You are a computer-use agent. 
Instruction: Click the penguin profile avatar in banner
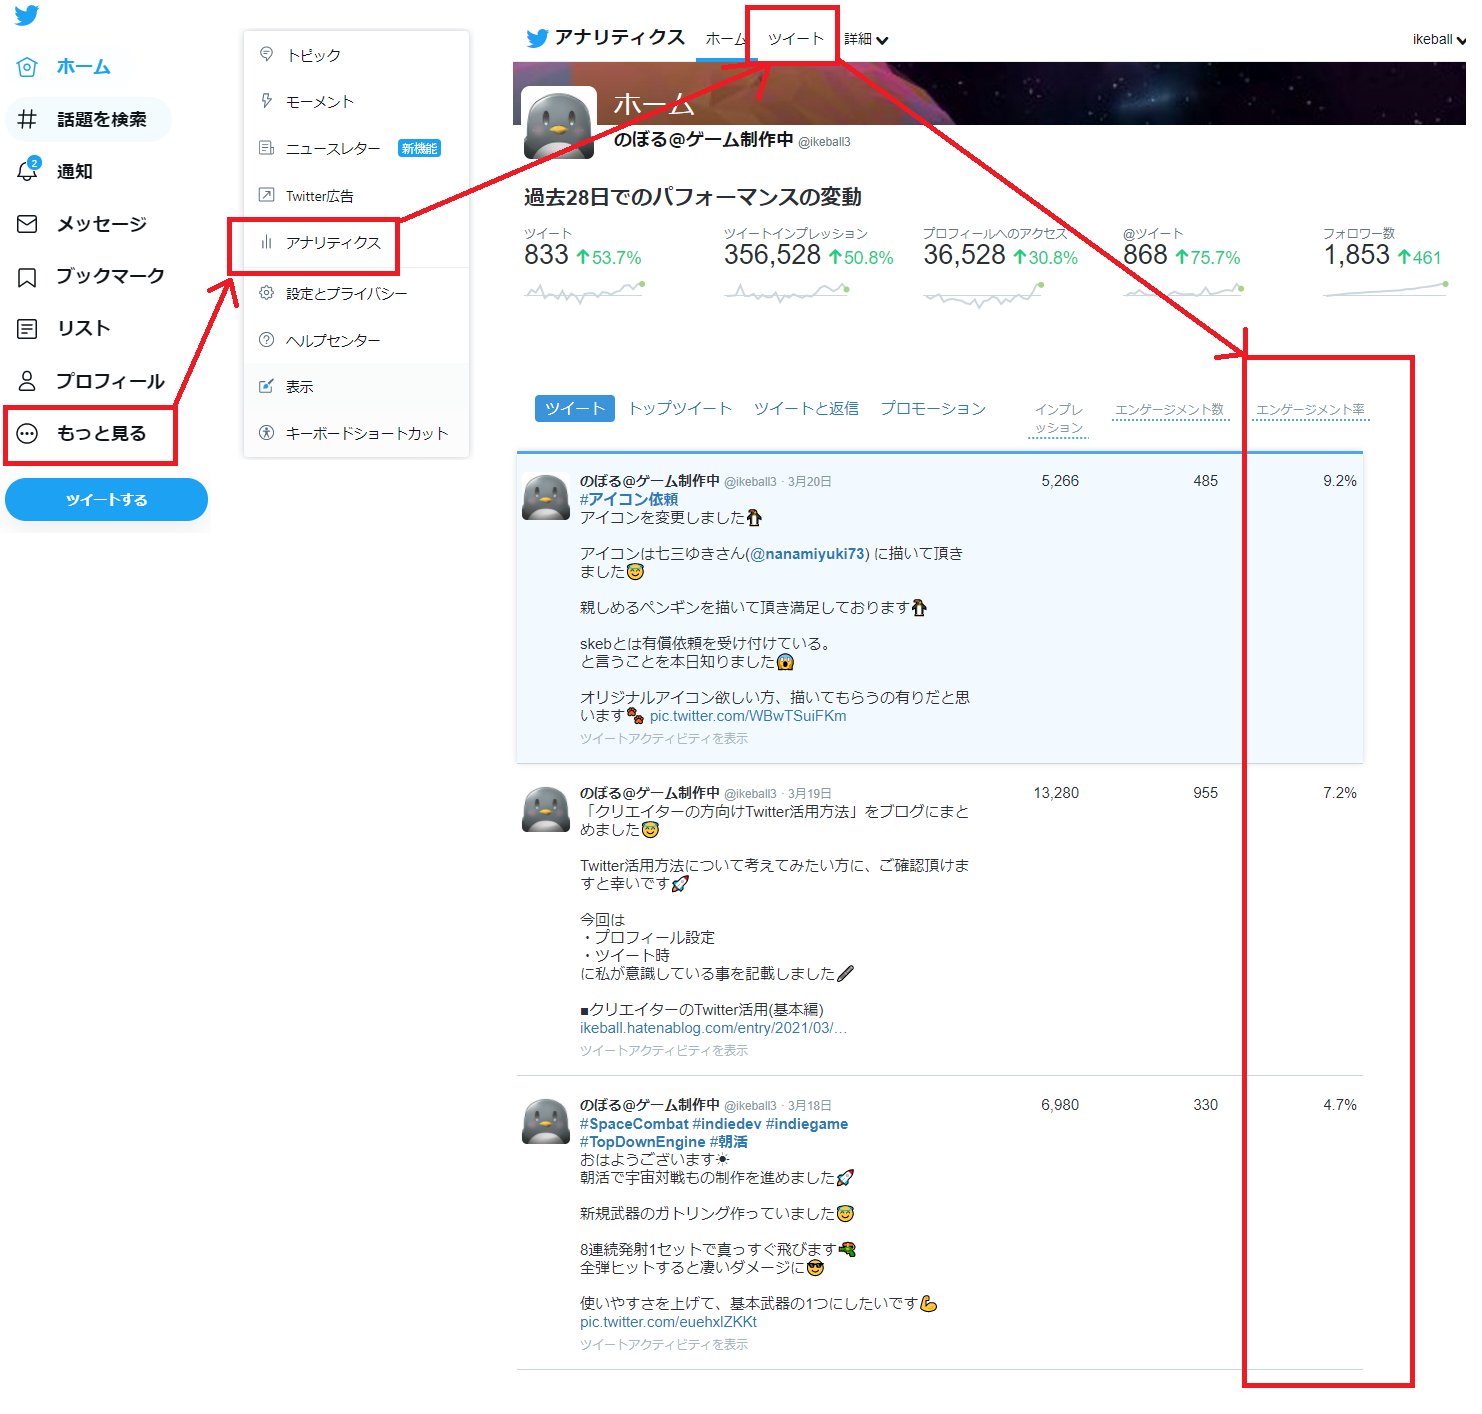(559, 122)
